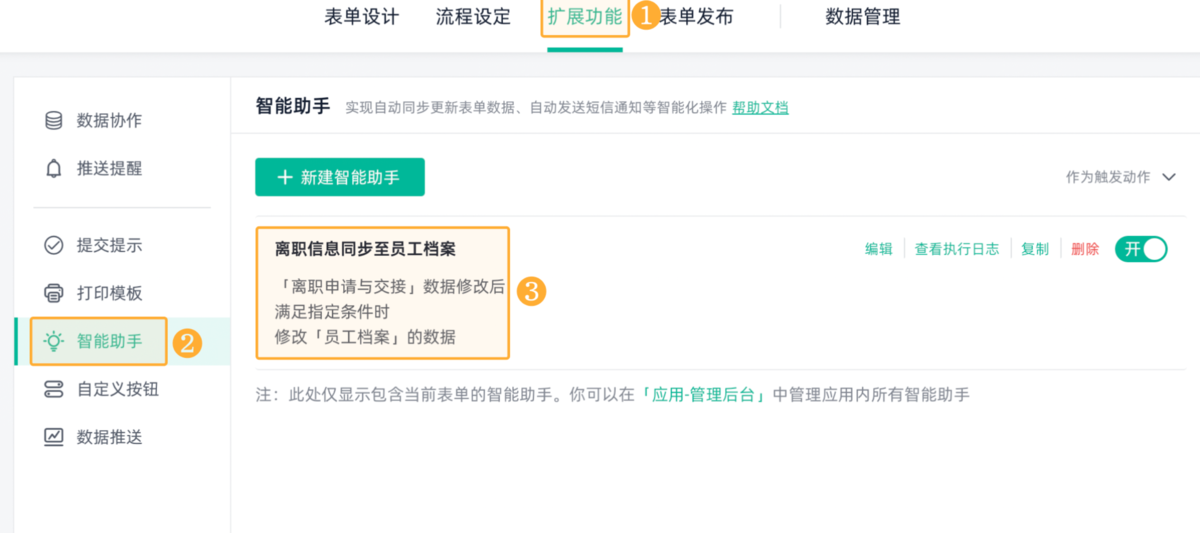Click the 提交提示 checkmark circle icon

pyautogui.click(x=54, y=245)
